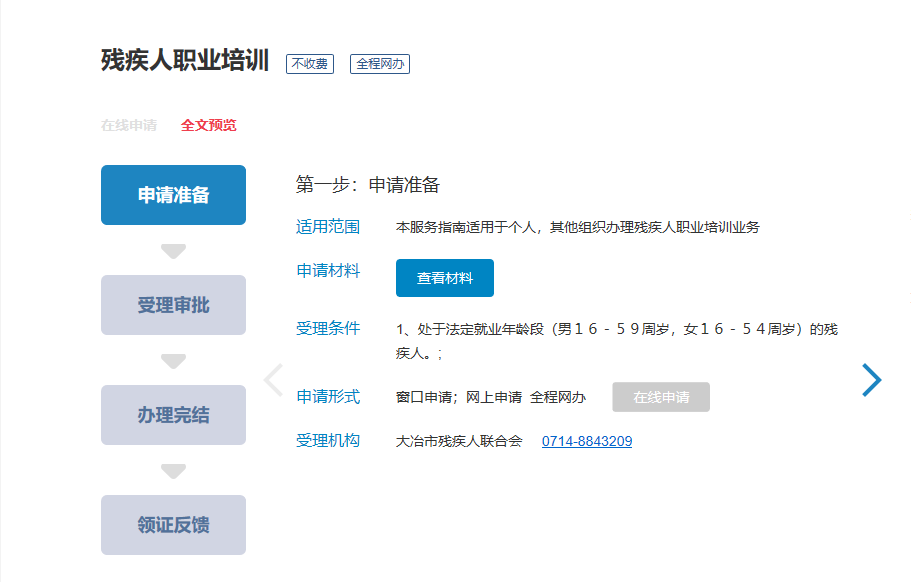This screenshot has width=911, height=582.
Task: Jump to the 领证反馈 step
Action: tap(173, 525)
